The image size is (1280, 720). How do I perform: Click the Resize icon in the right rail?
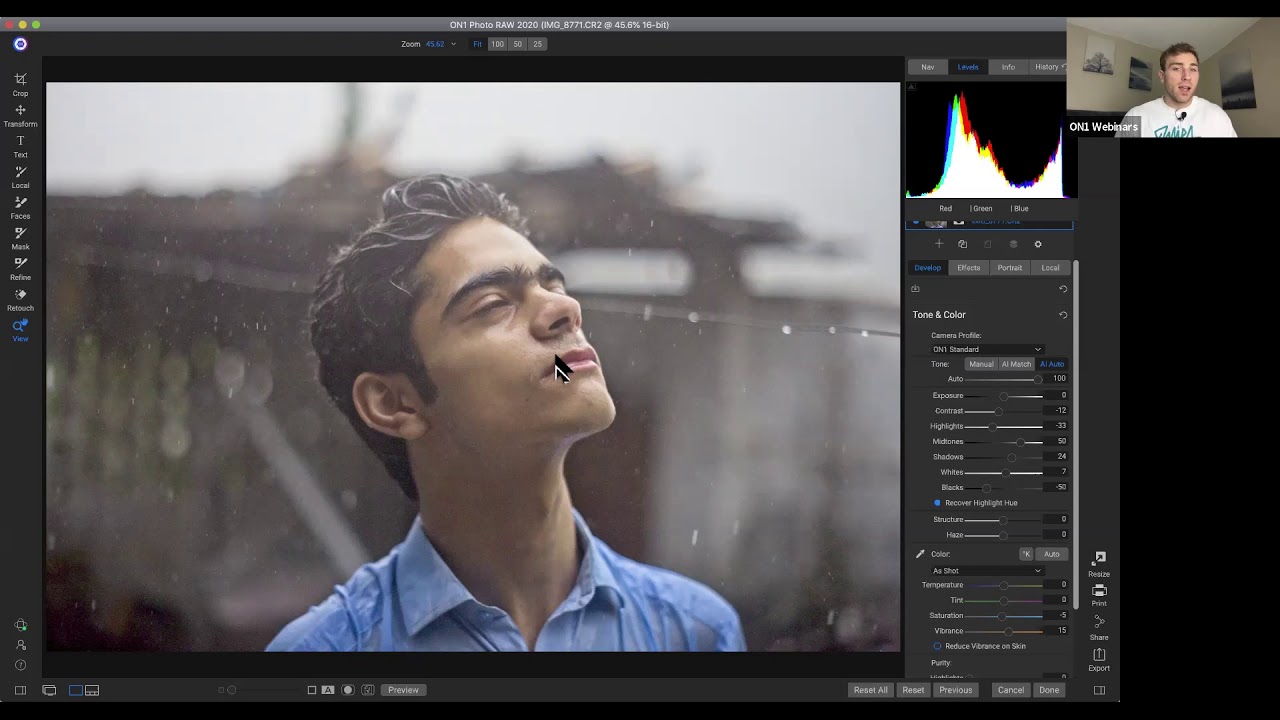[1098, 565]
